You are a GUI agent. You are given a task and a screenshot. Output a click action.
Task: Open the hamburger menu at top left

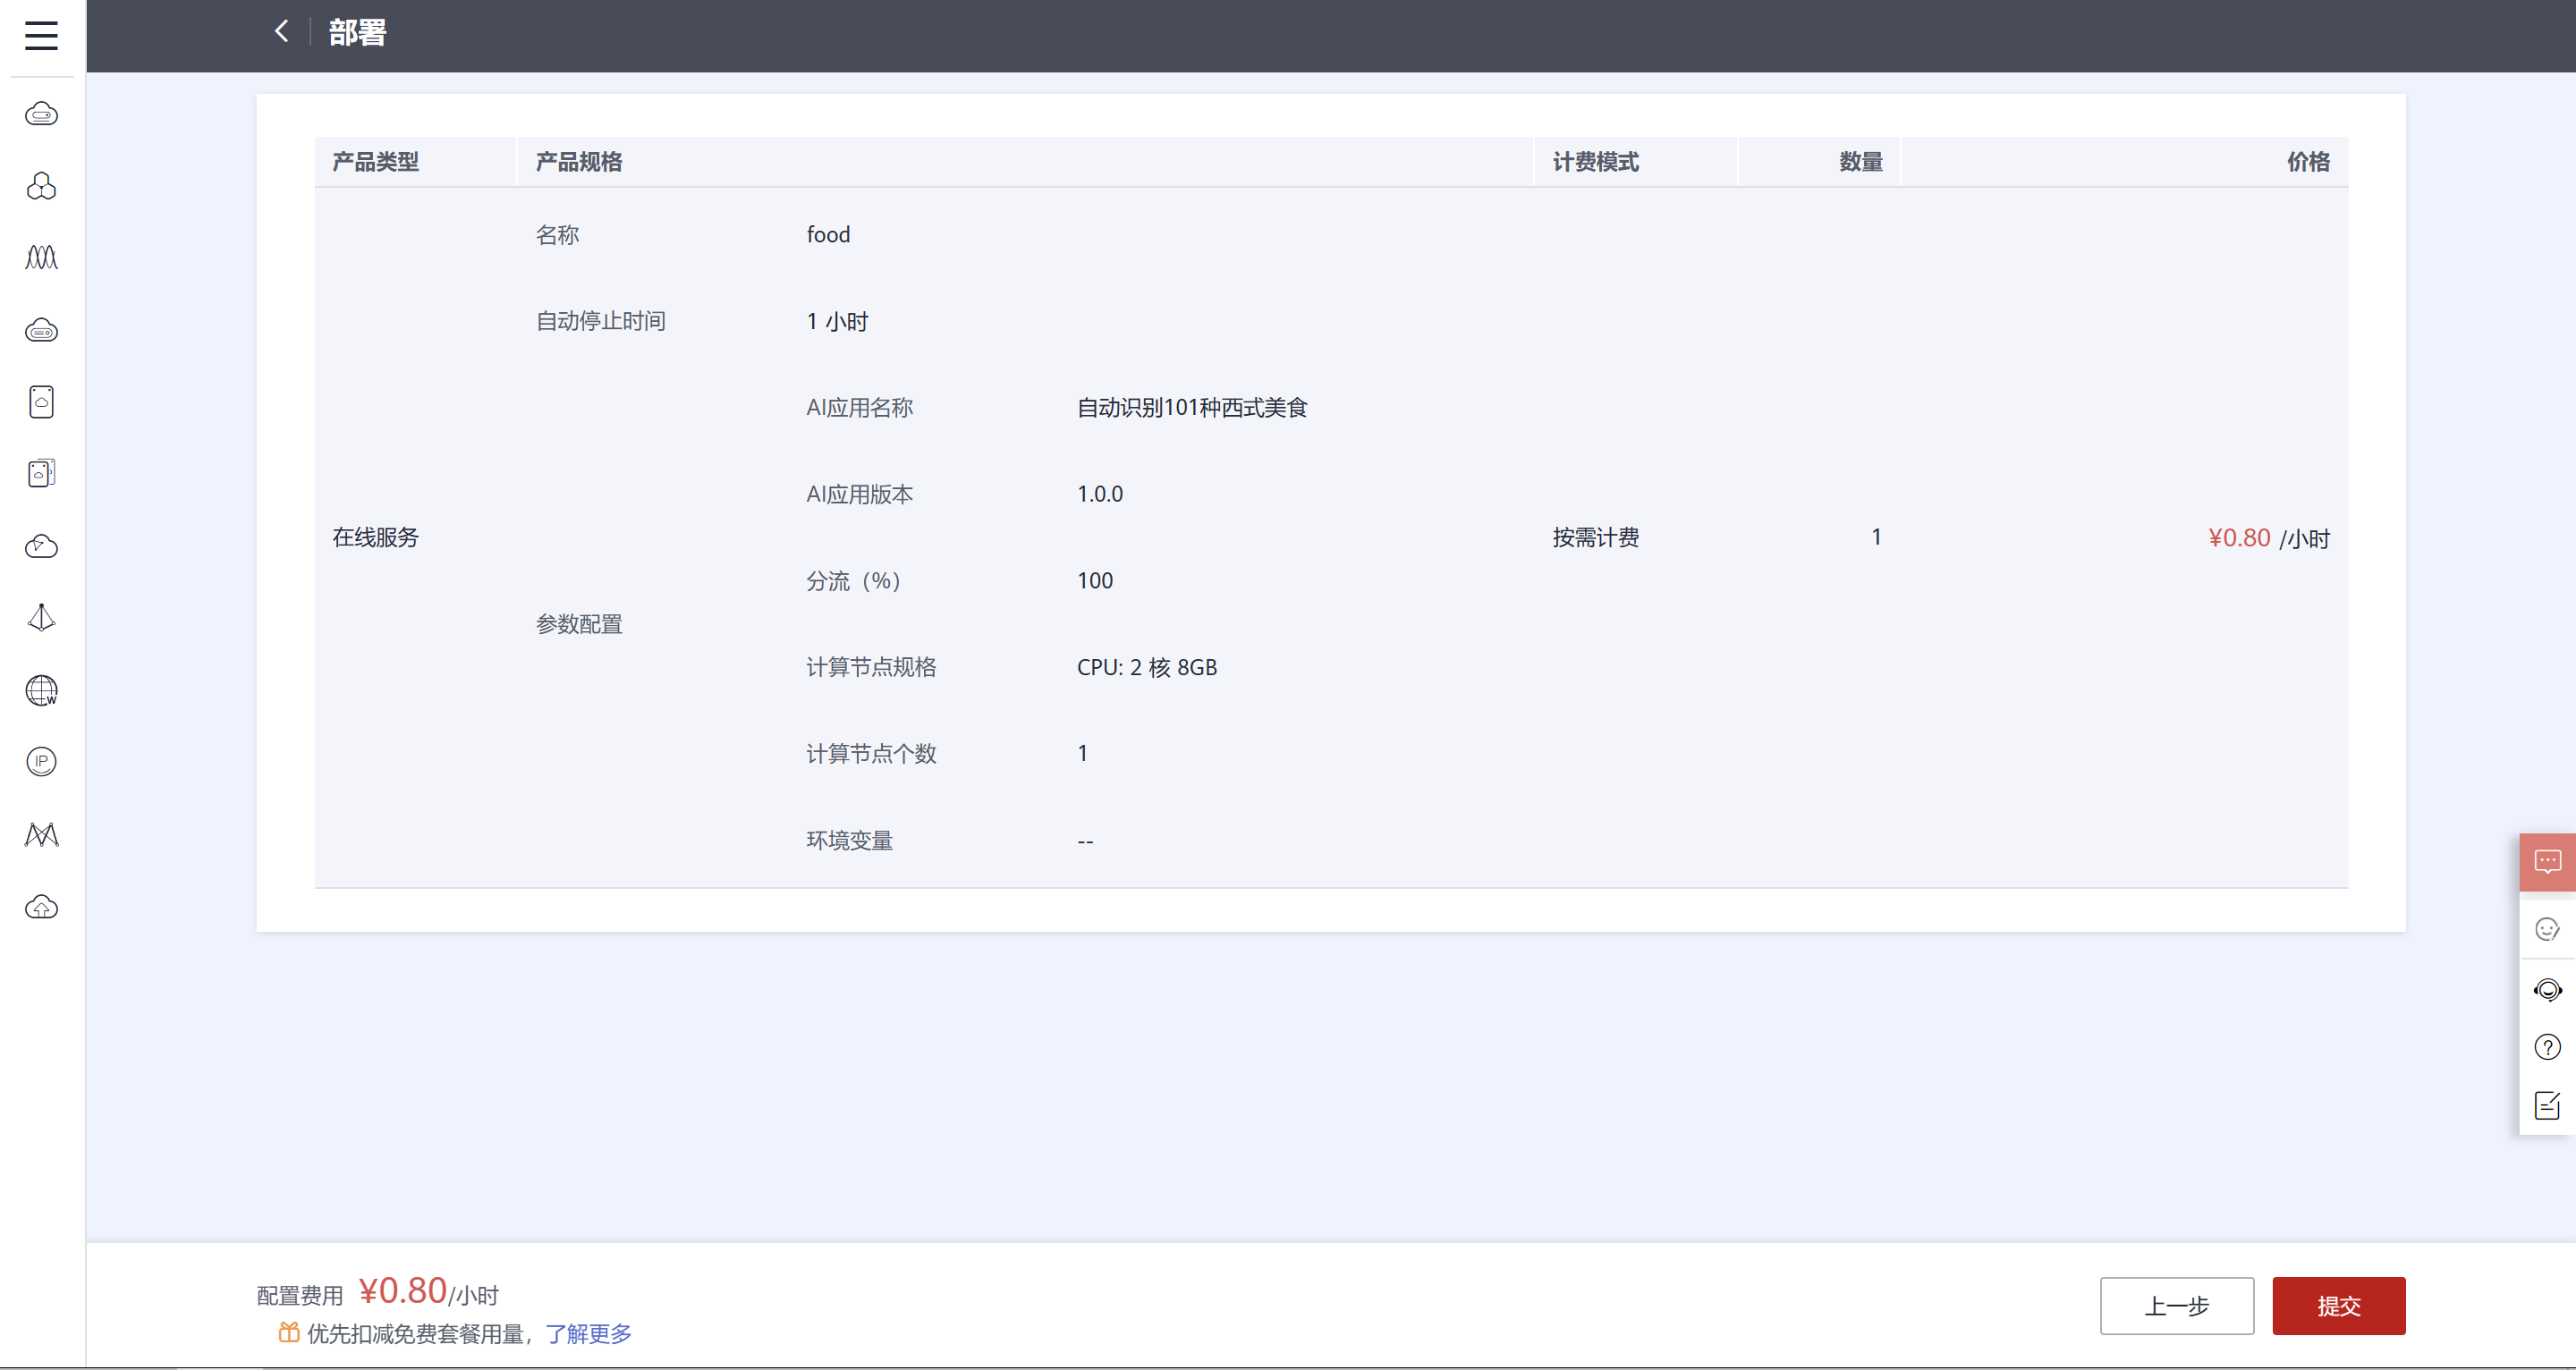pyautogui.click(x=41, y=35)
